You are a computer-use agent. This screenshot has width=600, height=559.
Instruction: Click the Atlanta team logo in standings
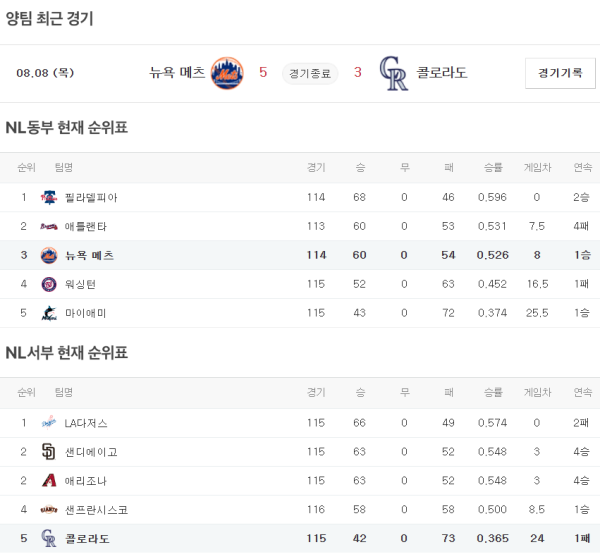(48, 226)
